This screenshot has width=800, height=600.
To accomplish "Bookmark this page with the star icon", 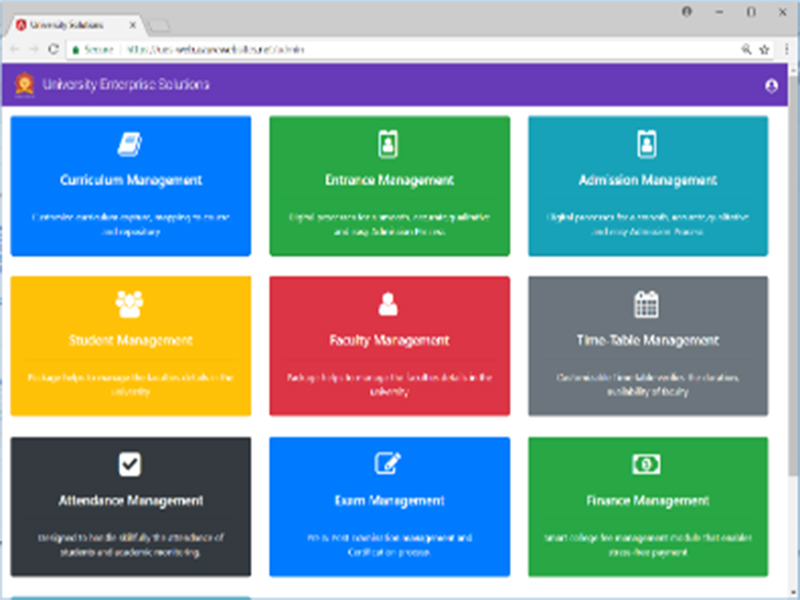I will point(764,48).
